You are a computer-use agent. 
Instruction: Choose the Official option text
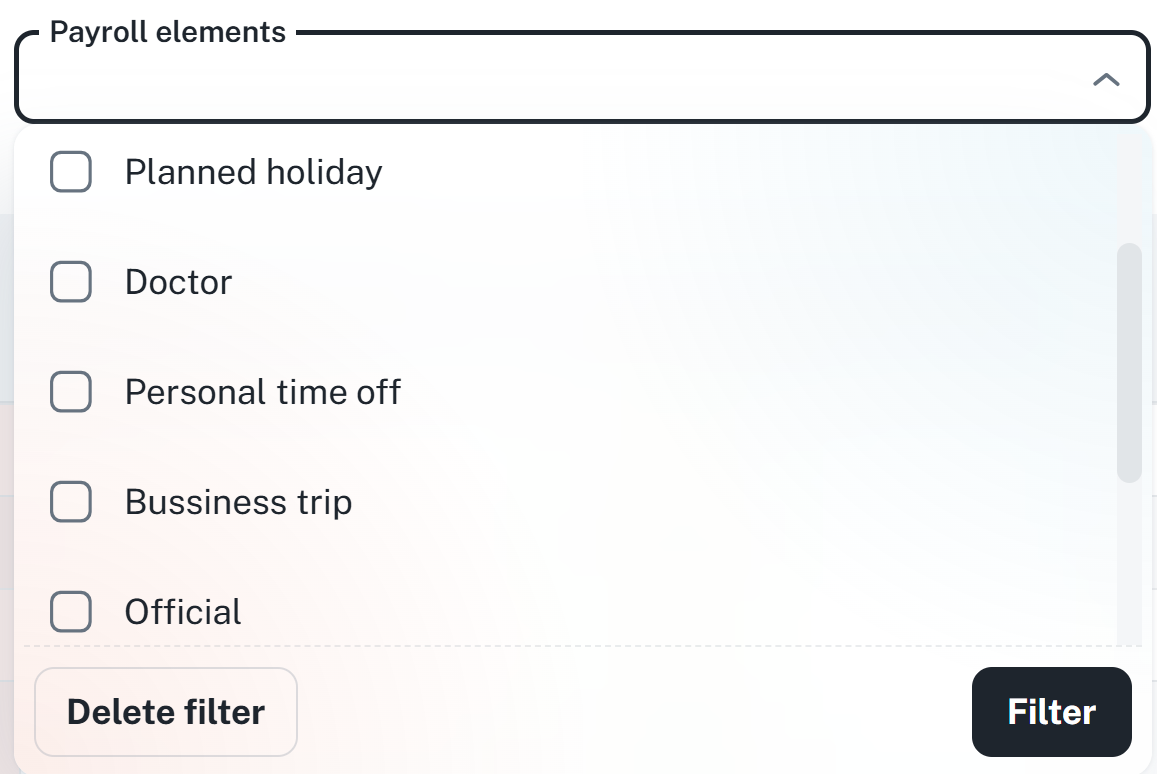[x=183, y=612]
